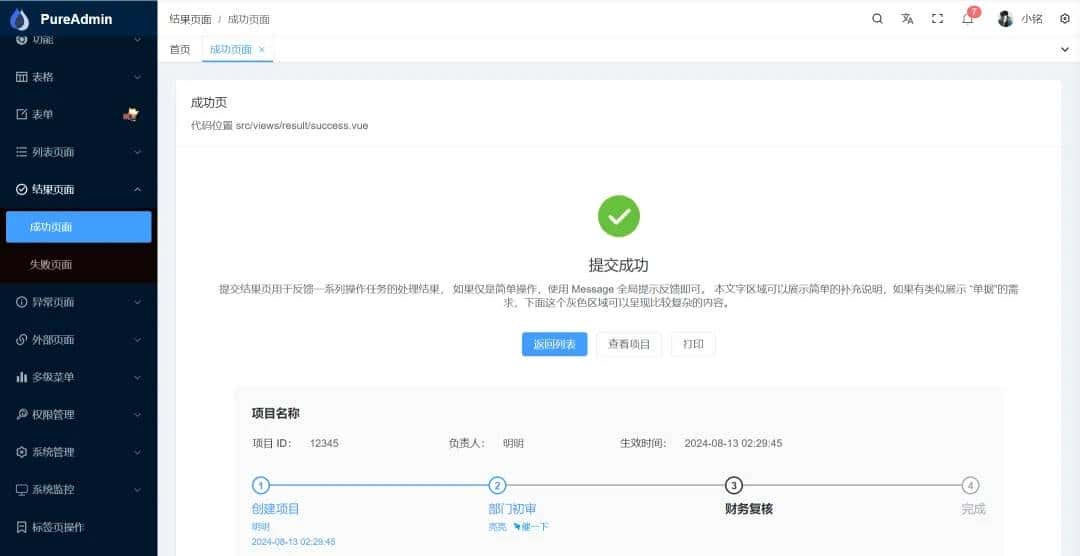Select step 2 circle 部门初审
This screenshot has height=556, width=1080.
click(497, 486)
